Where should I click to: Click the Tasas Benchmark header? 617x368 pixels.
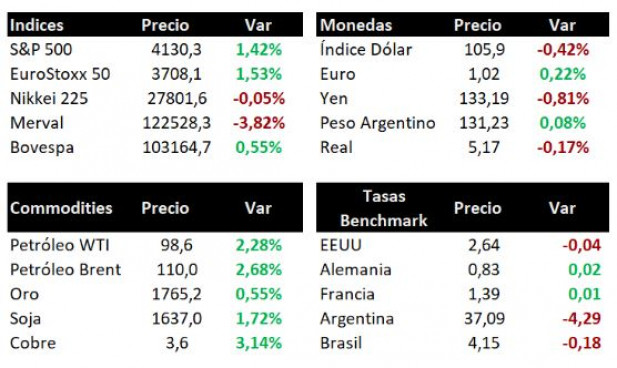click(384, 208)
